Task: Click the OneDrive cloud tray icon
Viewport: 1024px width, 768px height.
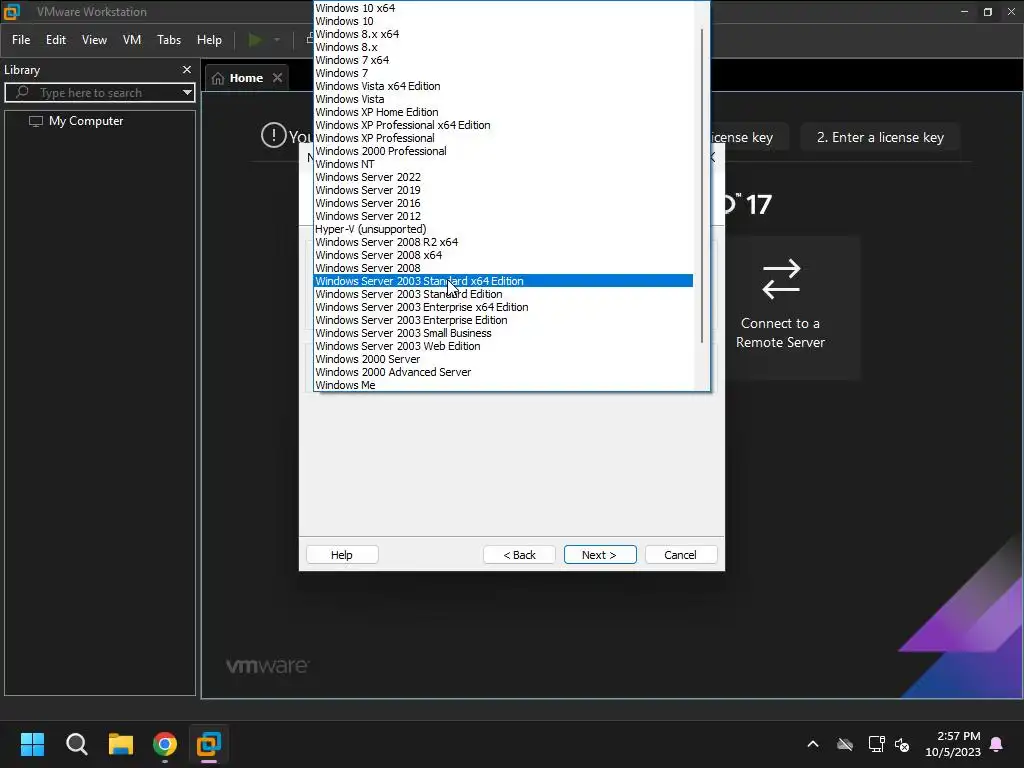Action: (845, 744)
